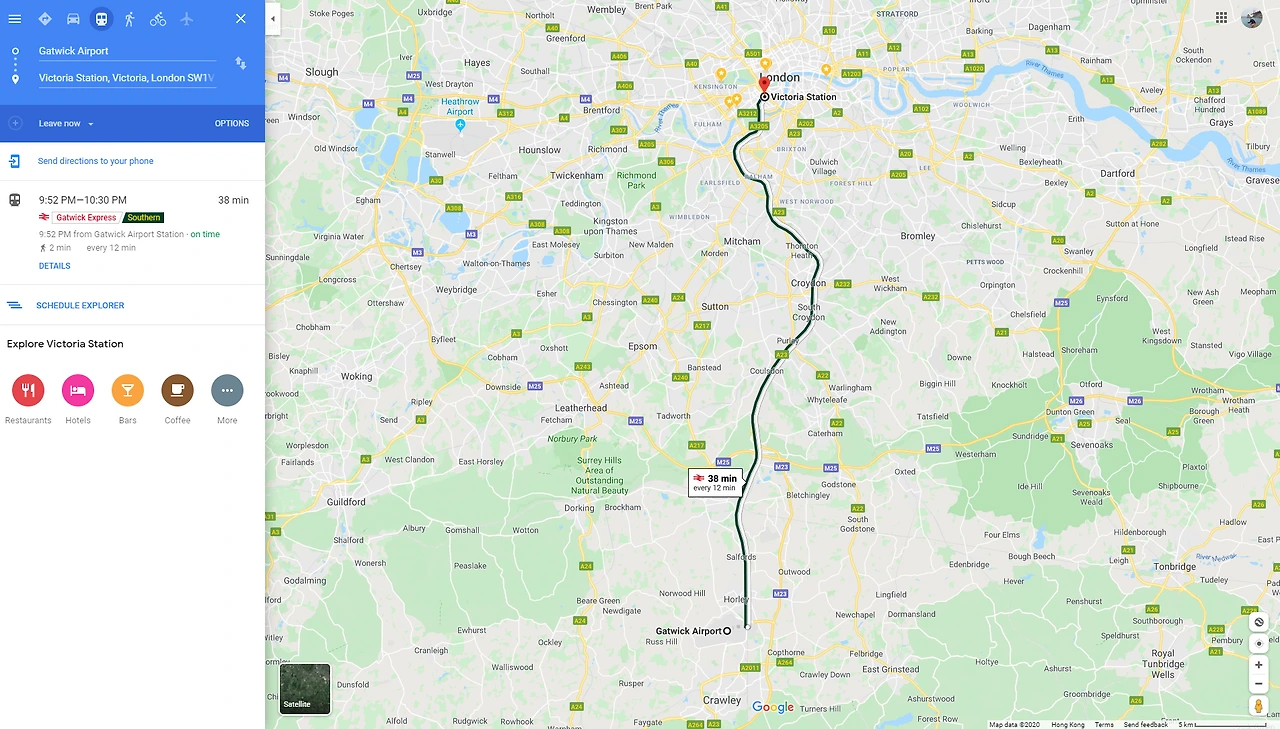Open Google apps grid

click(1221, 18)
